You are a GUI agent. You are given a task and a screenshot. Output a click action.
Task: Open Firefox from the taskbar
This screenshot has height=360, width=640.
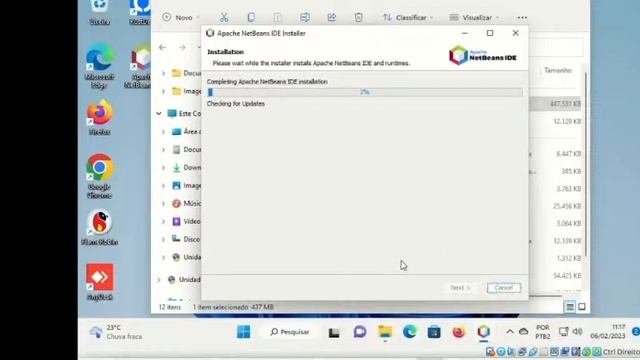pyautogui.click(x=459, y=332)
